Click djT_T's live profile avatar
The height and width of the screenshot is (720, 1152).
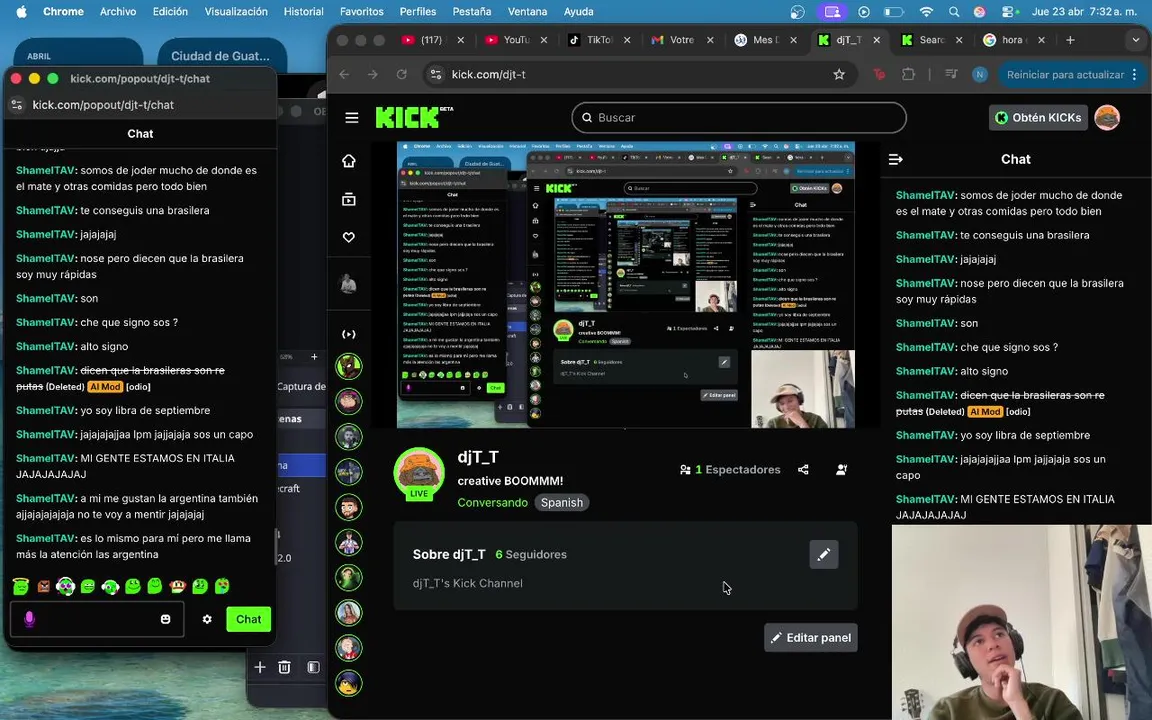point(419,474)
